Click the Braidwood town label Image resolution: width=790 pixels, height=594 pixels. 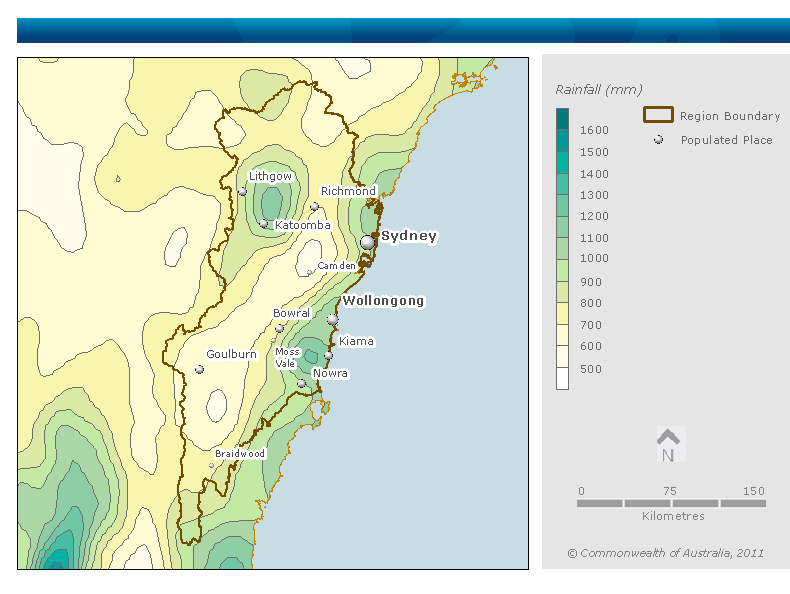(x=242, y=454)
